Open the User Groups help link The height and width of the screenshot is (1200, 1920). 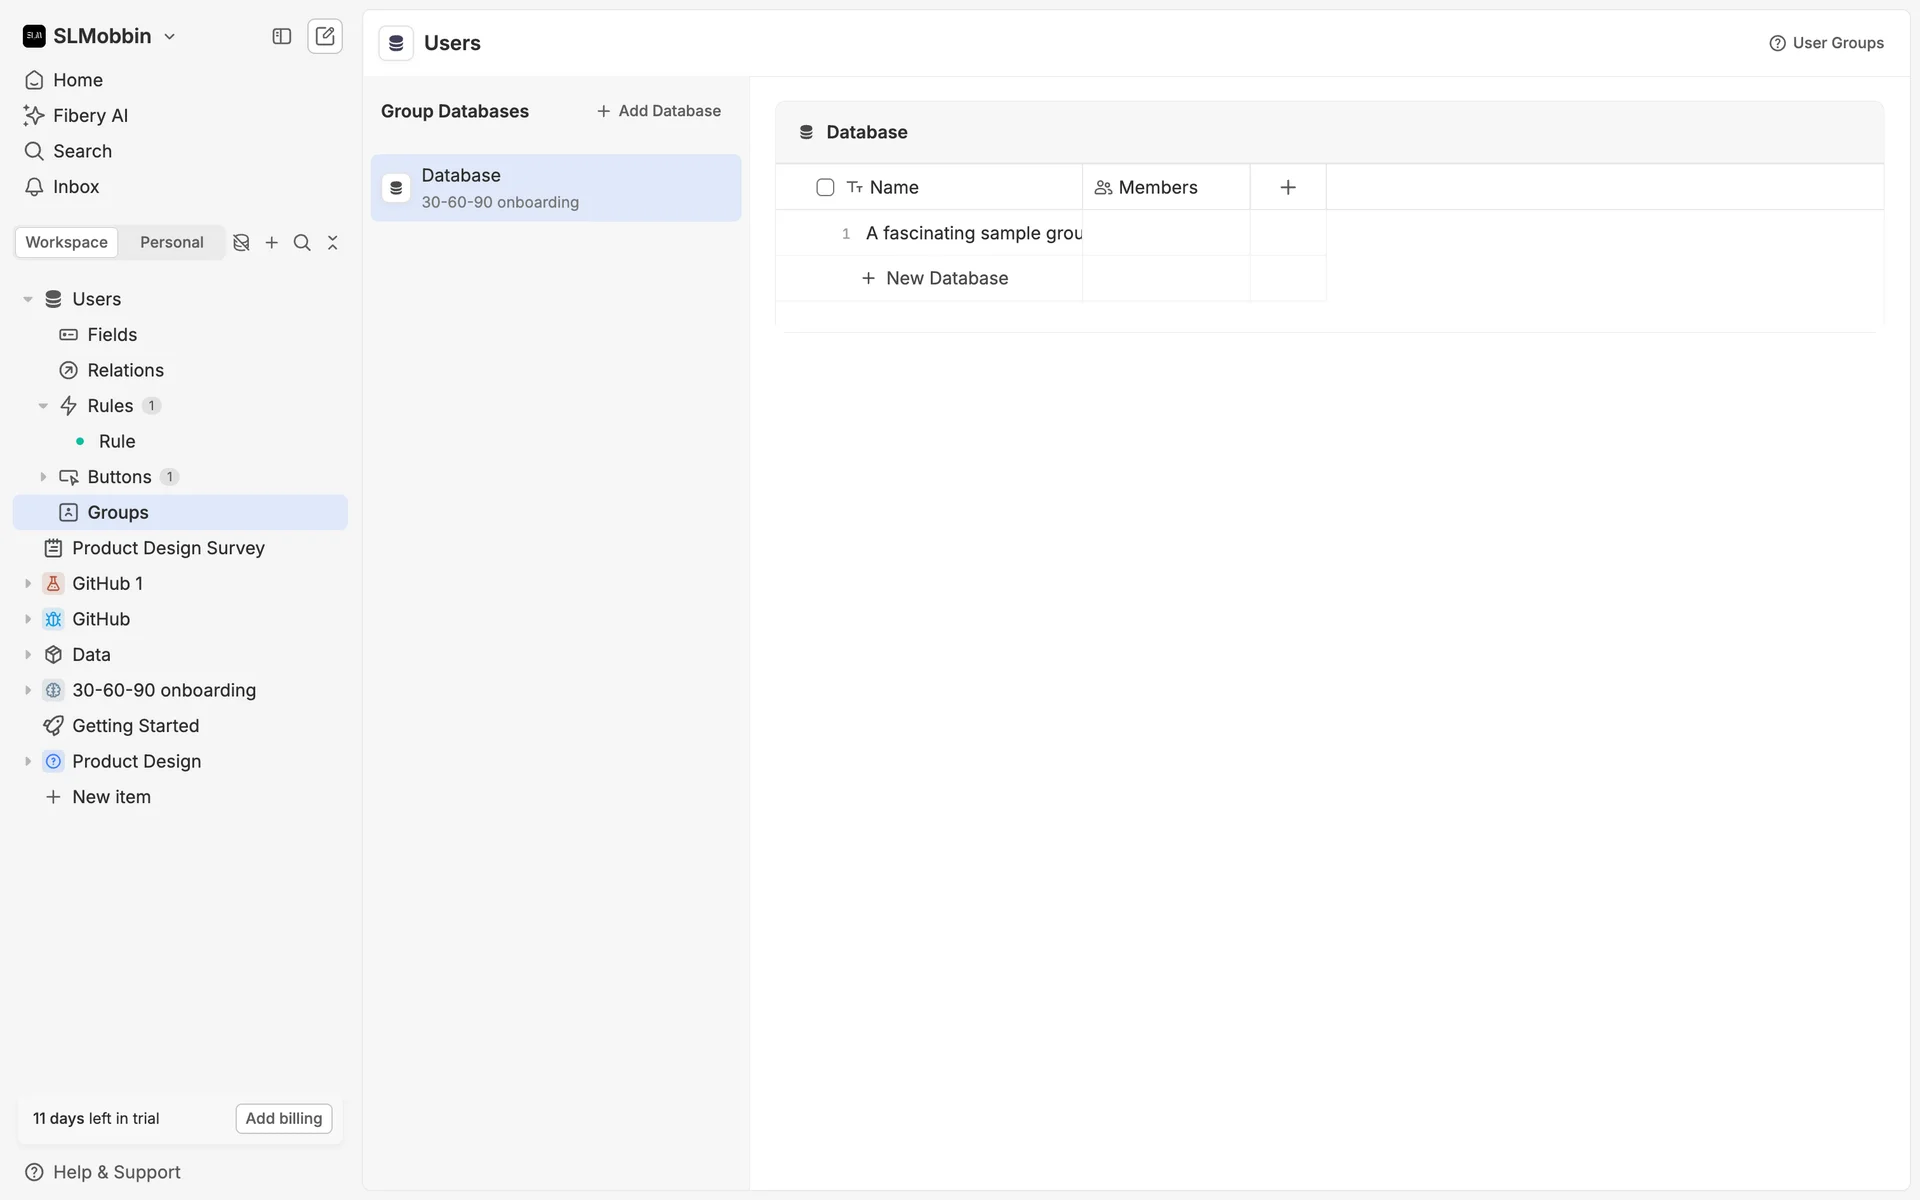coord(1826,43)
